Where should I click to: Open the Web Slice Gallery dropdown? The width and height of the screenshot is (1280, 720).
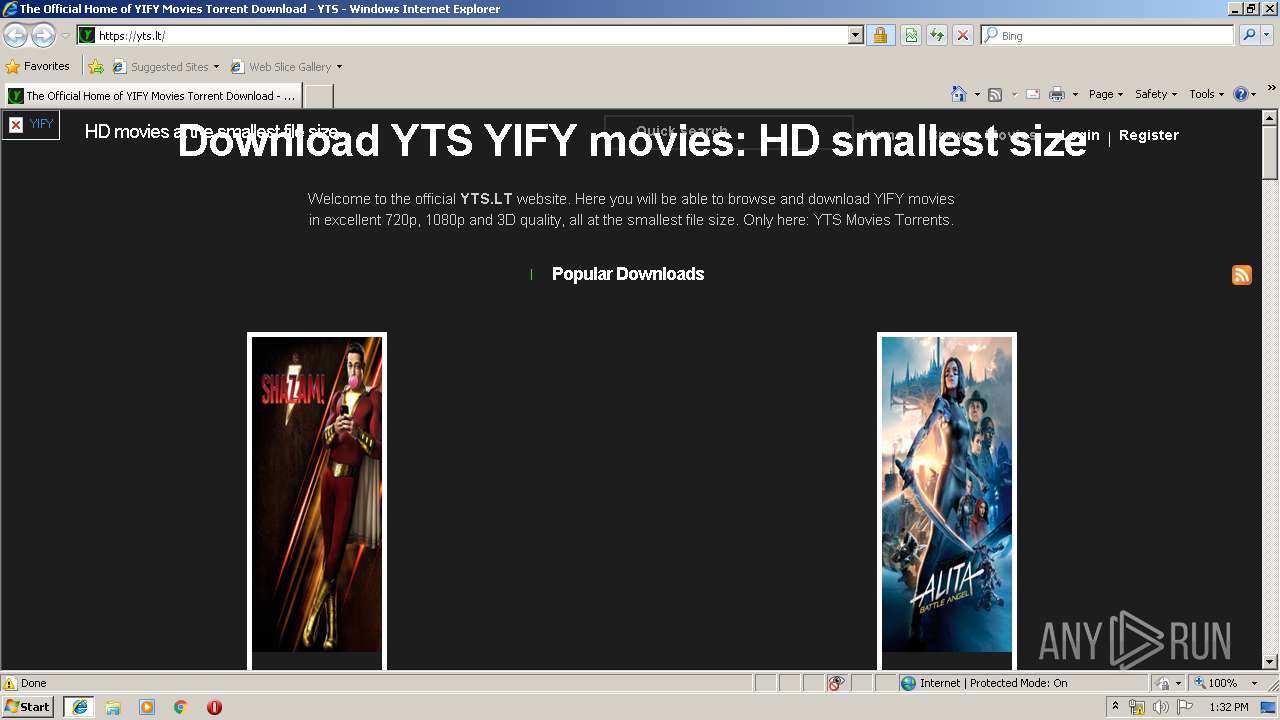[x=286, y=67]
